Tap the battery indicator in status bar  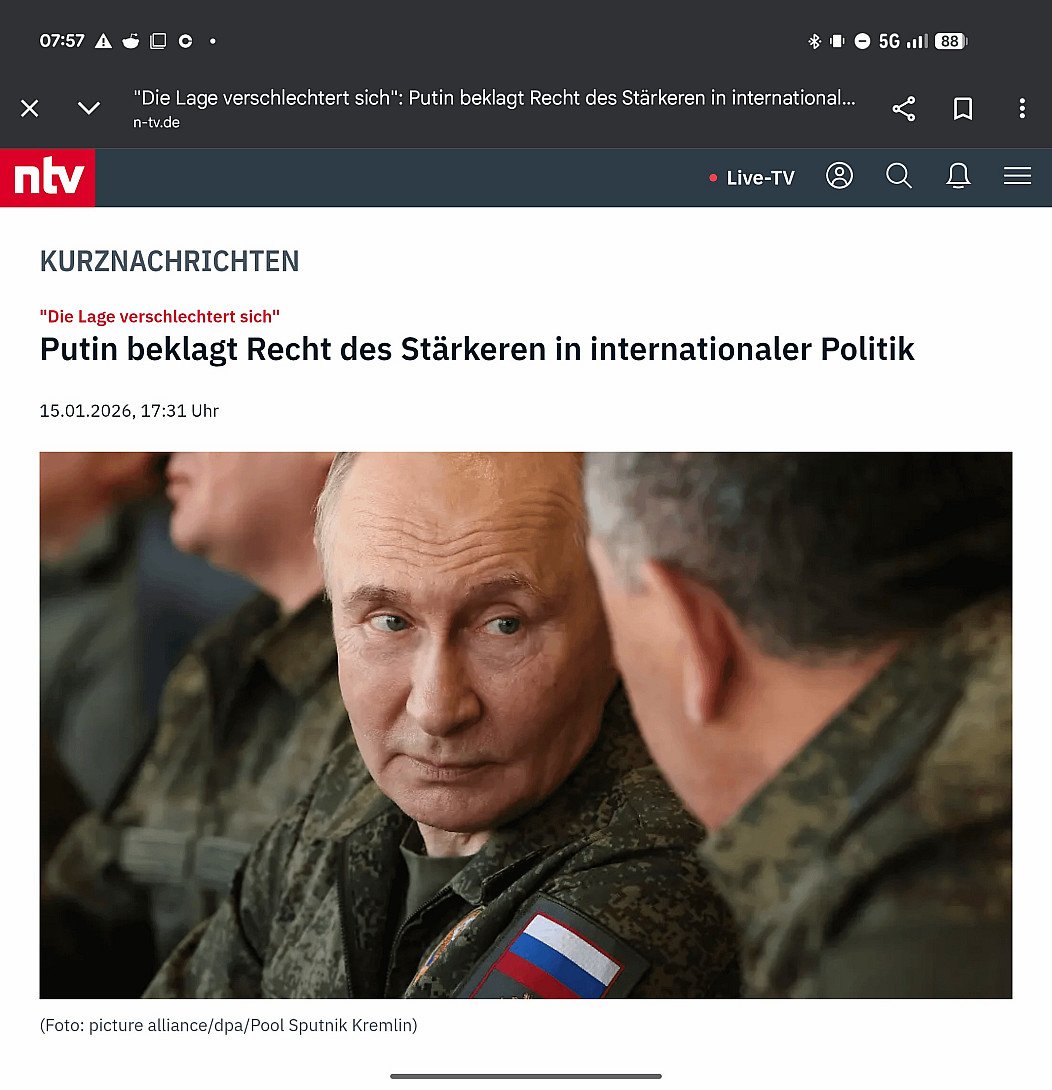(950, 41)
